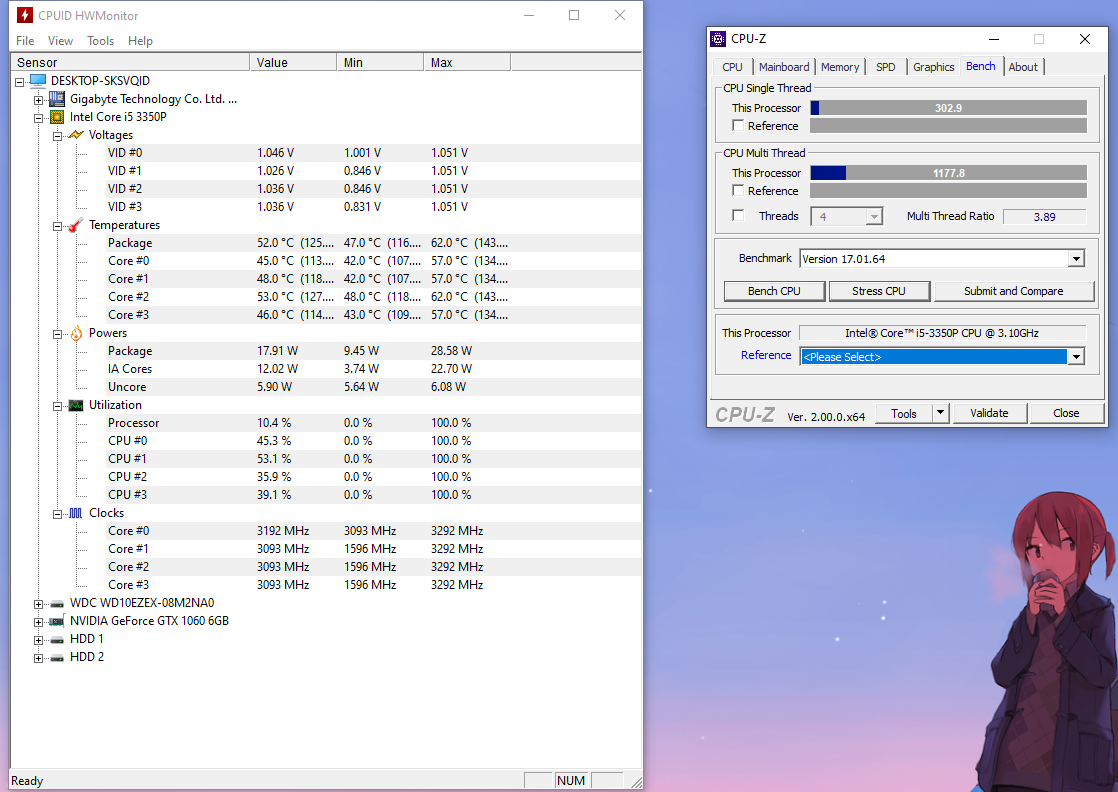1118x792 pixels.
Task: Click the Clocks waveform icon
Action: (76, 513)
